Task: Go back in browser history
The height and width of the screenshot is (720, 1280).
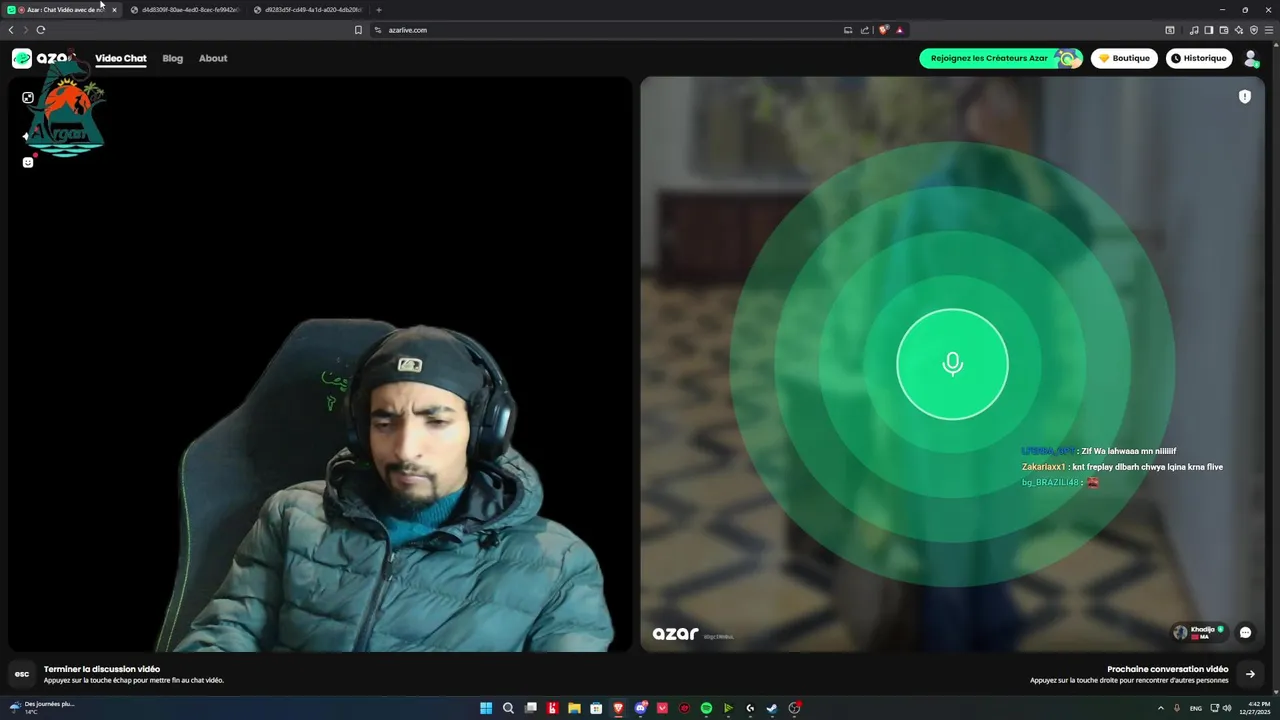Action: (x=11, y=30)
